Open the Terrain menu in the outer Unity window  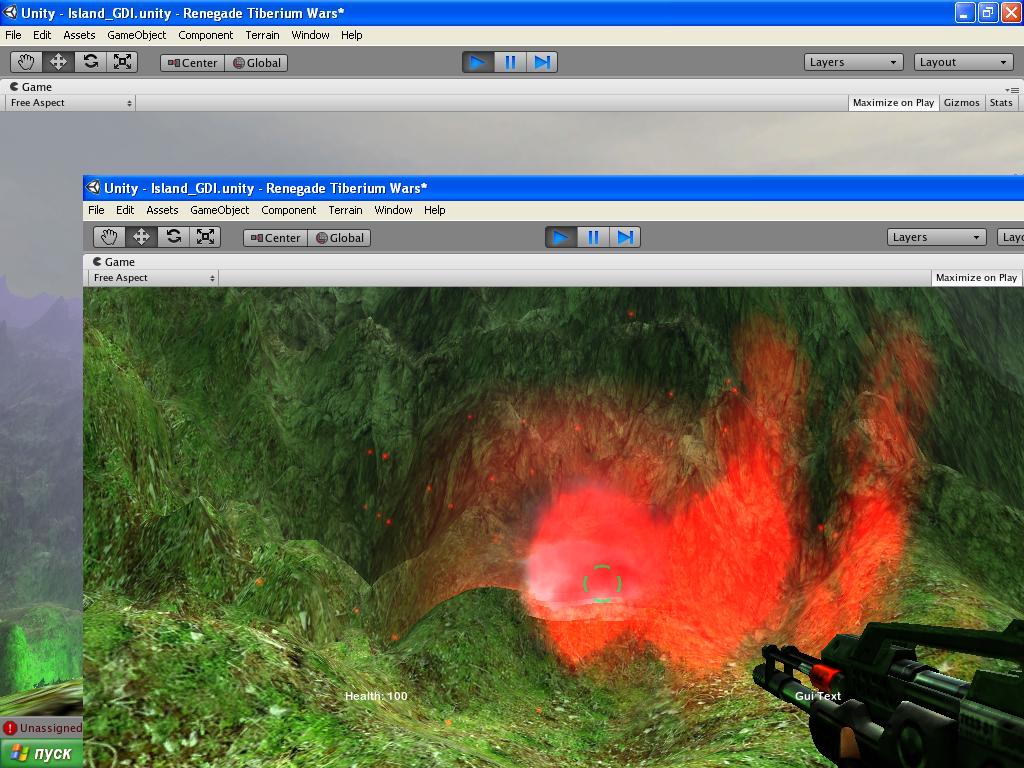[x=263, y=35]
